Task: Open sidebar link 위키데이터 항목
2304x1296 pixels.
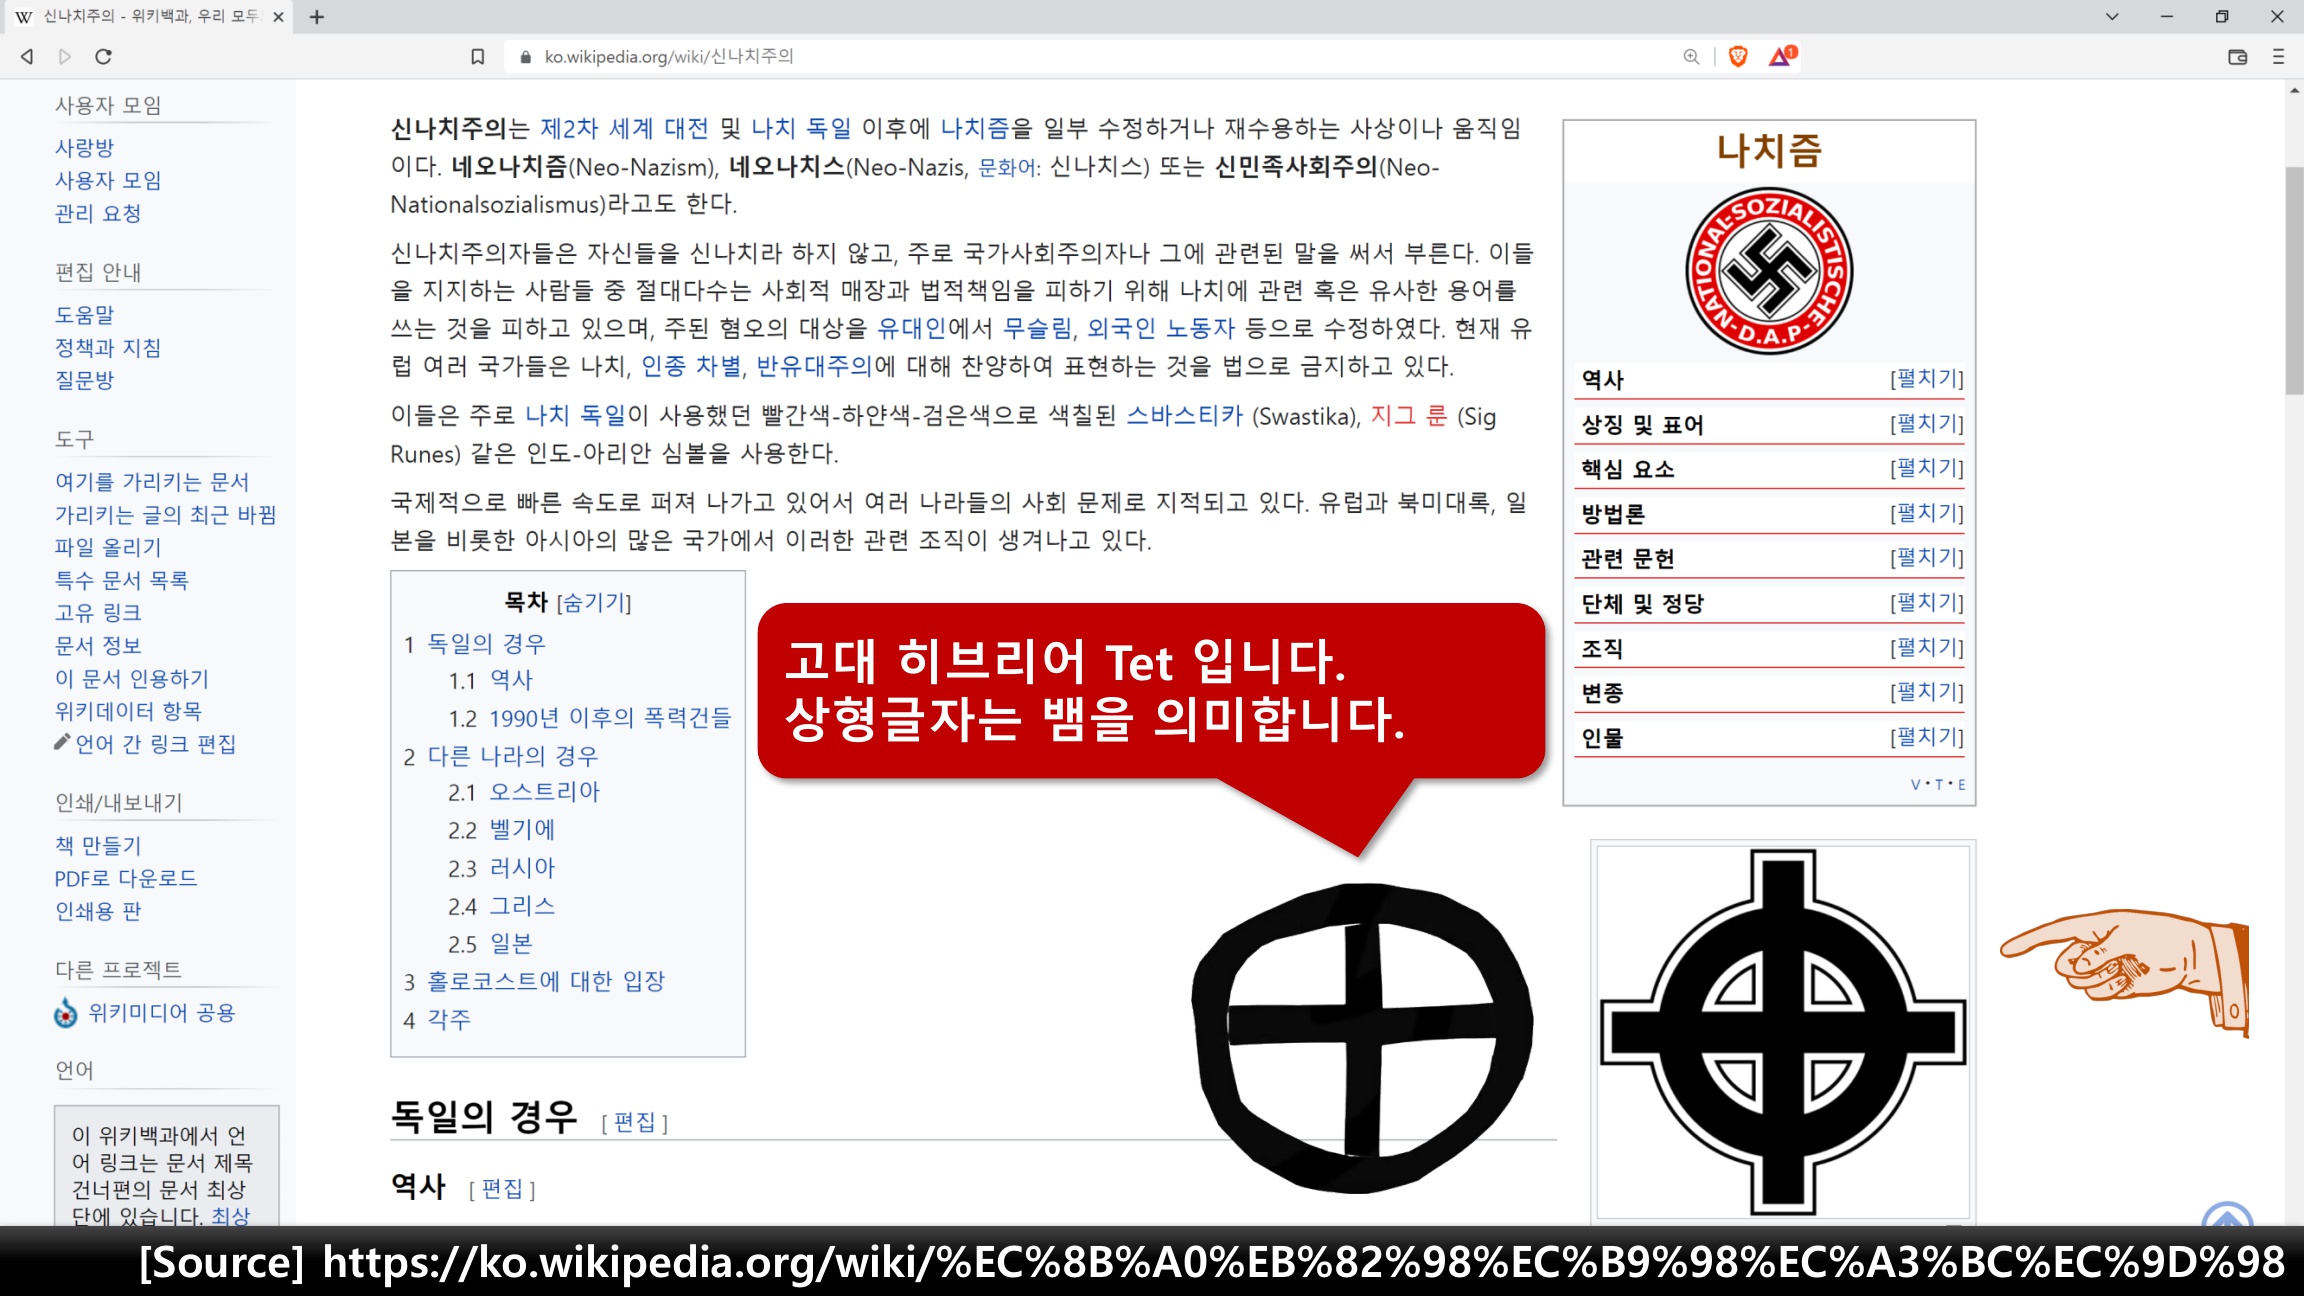Action: (x=128, y=712)
